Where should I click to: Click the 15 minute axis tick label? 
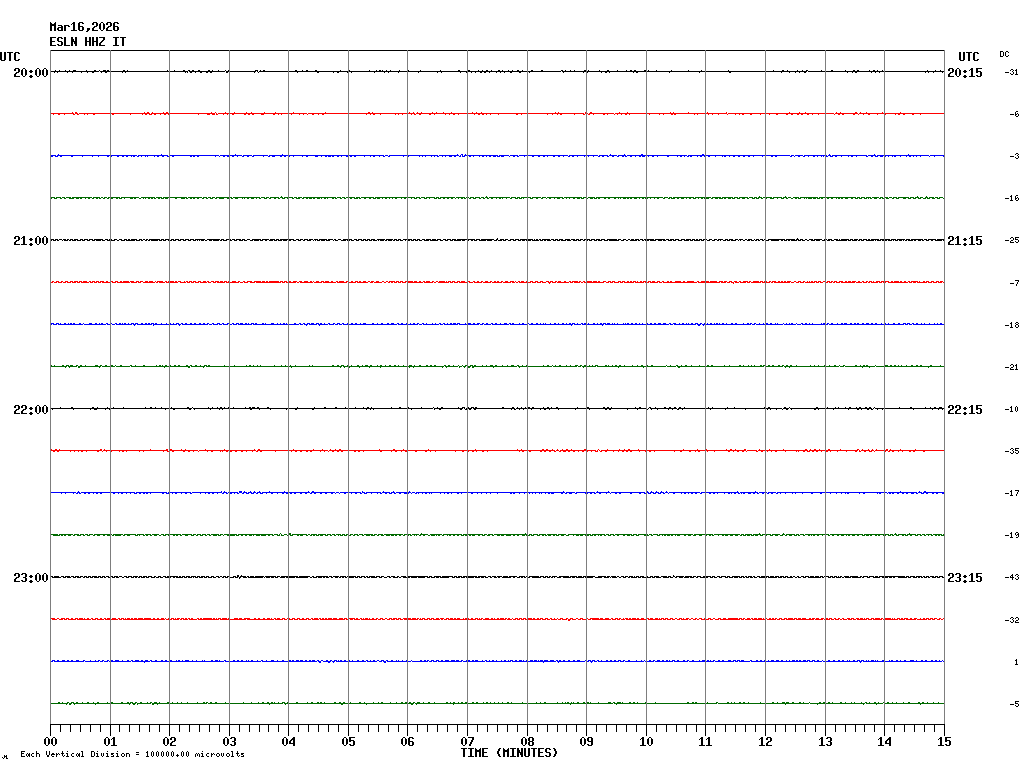943,742
